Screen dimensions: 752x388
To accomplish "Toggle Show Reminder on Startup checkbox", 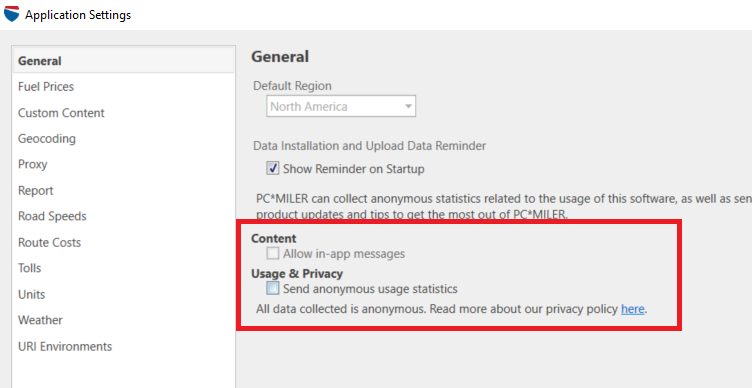I will tap(273, 169).
